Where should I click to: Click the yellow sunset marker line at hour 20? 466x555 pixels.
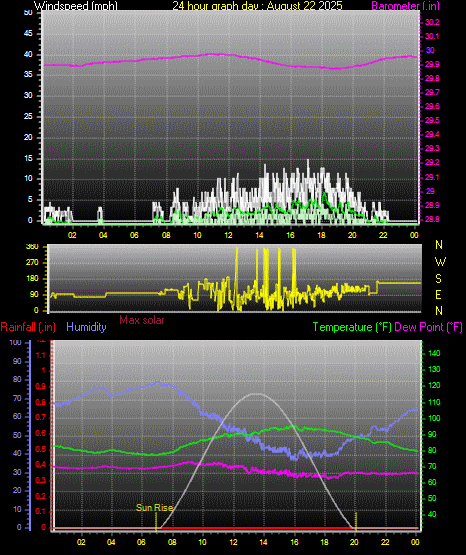(x=356, y=521)
